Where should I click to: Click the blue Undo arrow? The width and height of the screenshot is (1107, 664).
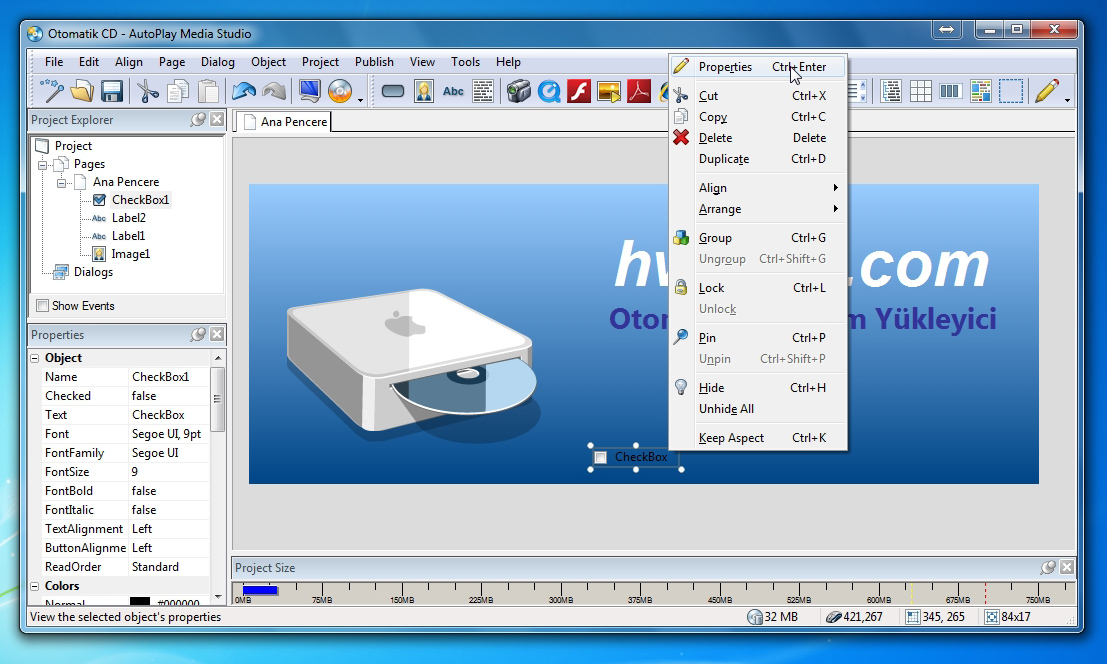click(244, 91)
